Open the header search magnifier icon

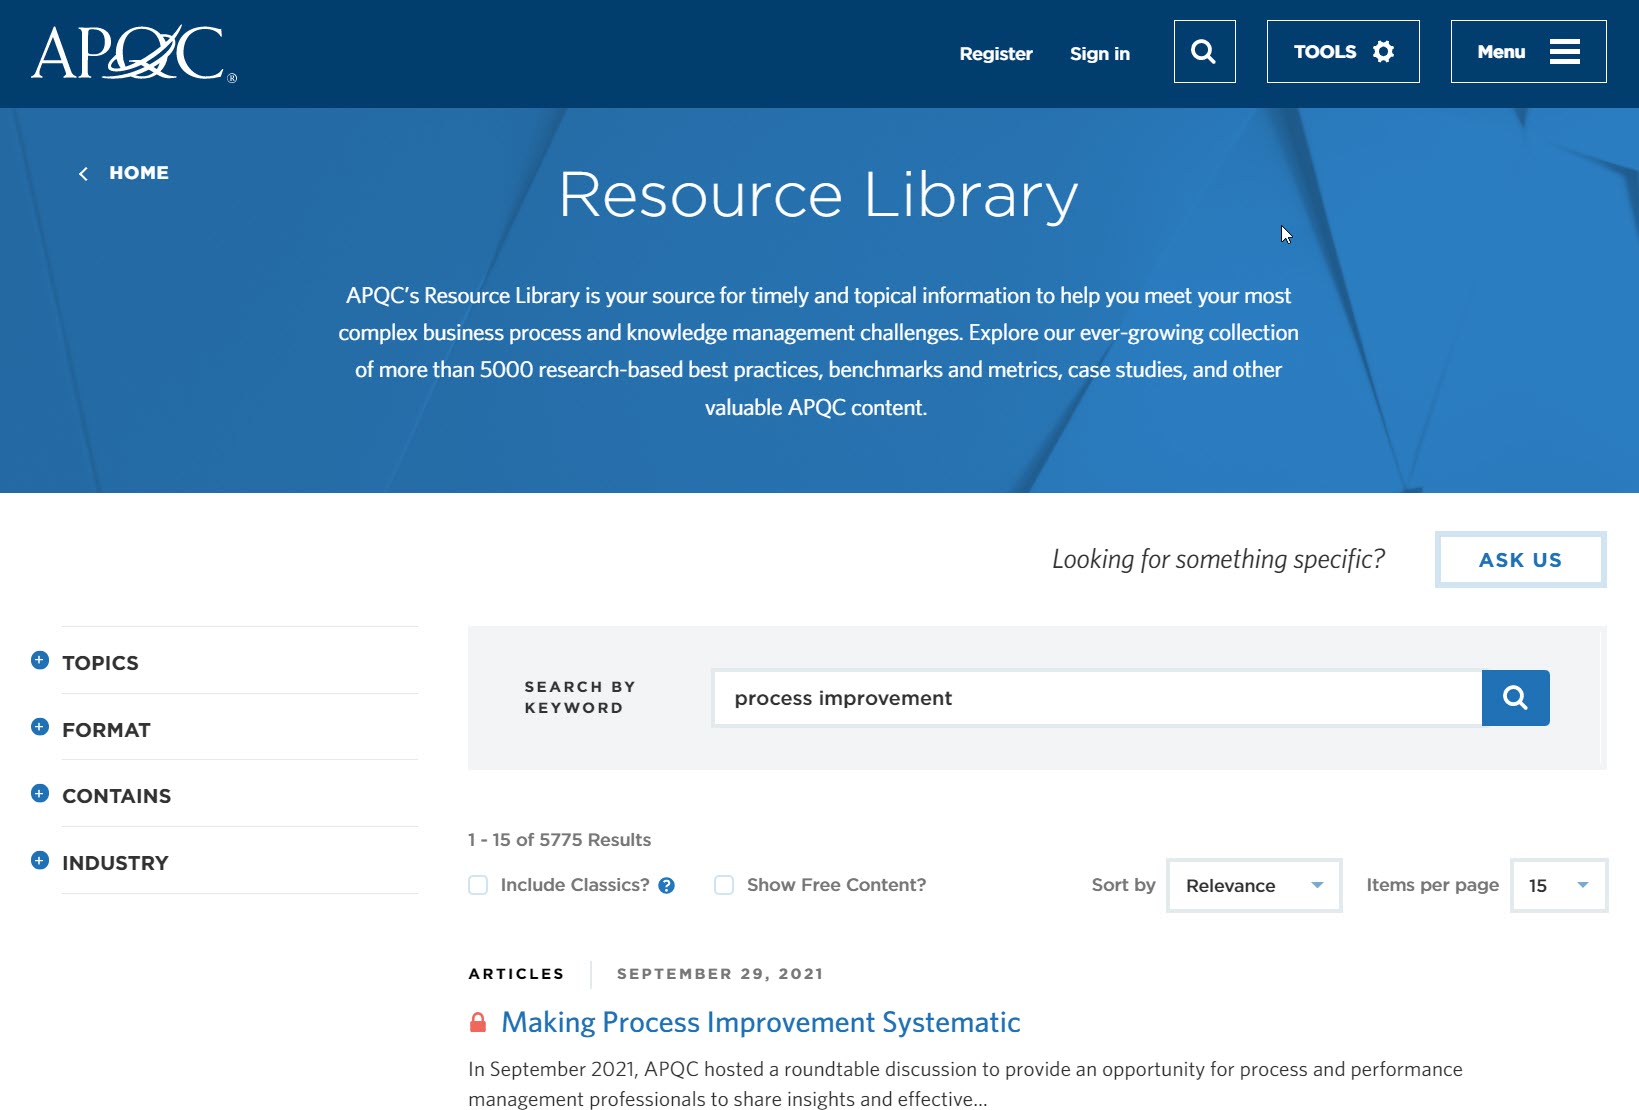[x=1204, y=52]
